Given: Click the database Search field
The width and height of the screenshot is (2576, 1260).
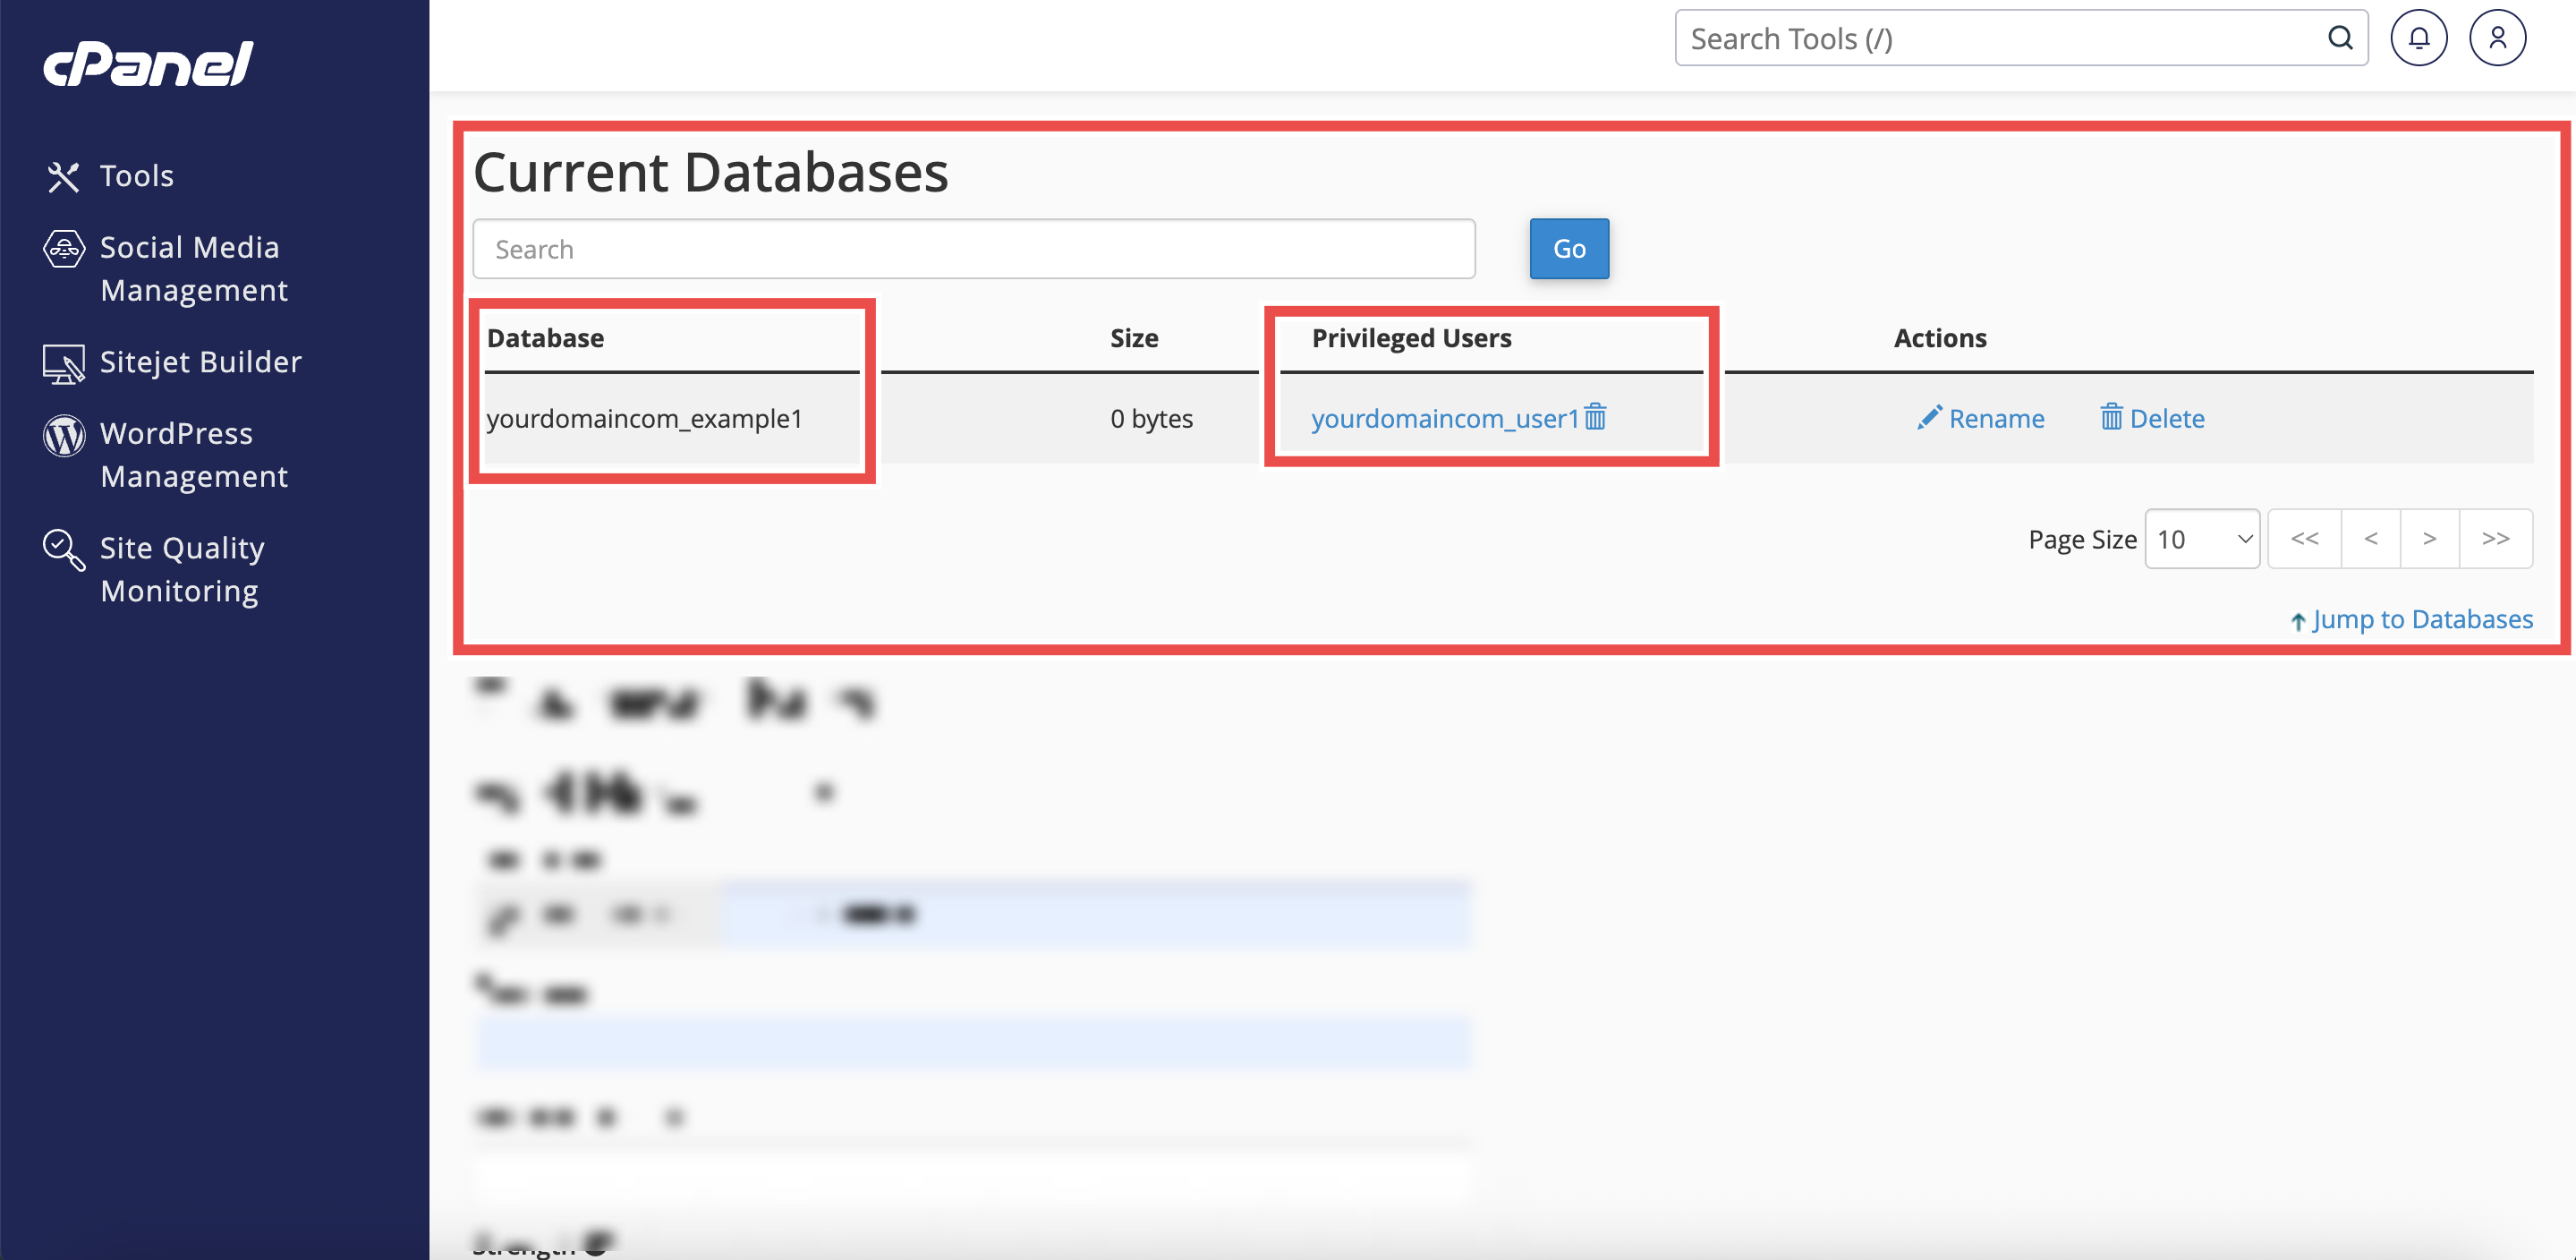Looking at the screenshot, I should (x=973, y=249).
